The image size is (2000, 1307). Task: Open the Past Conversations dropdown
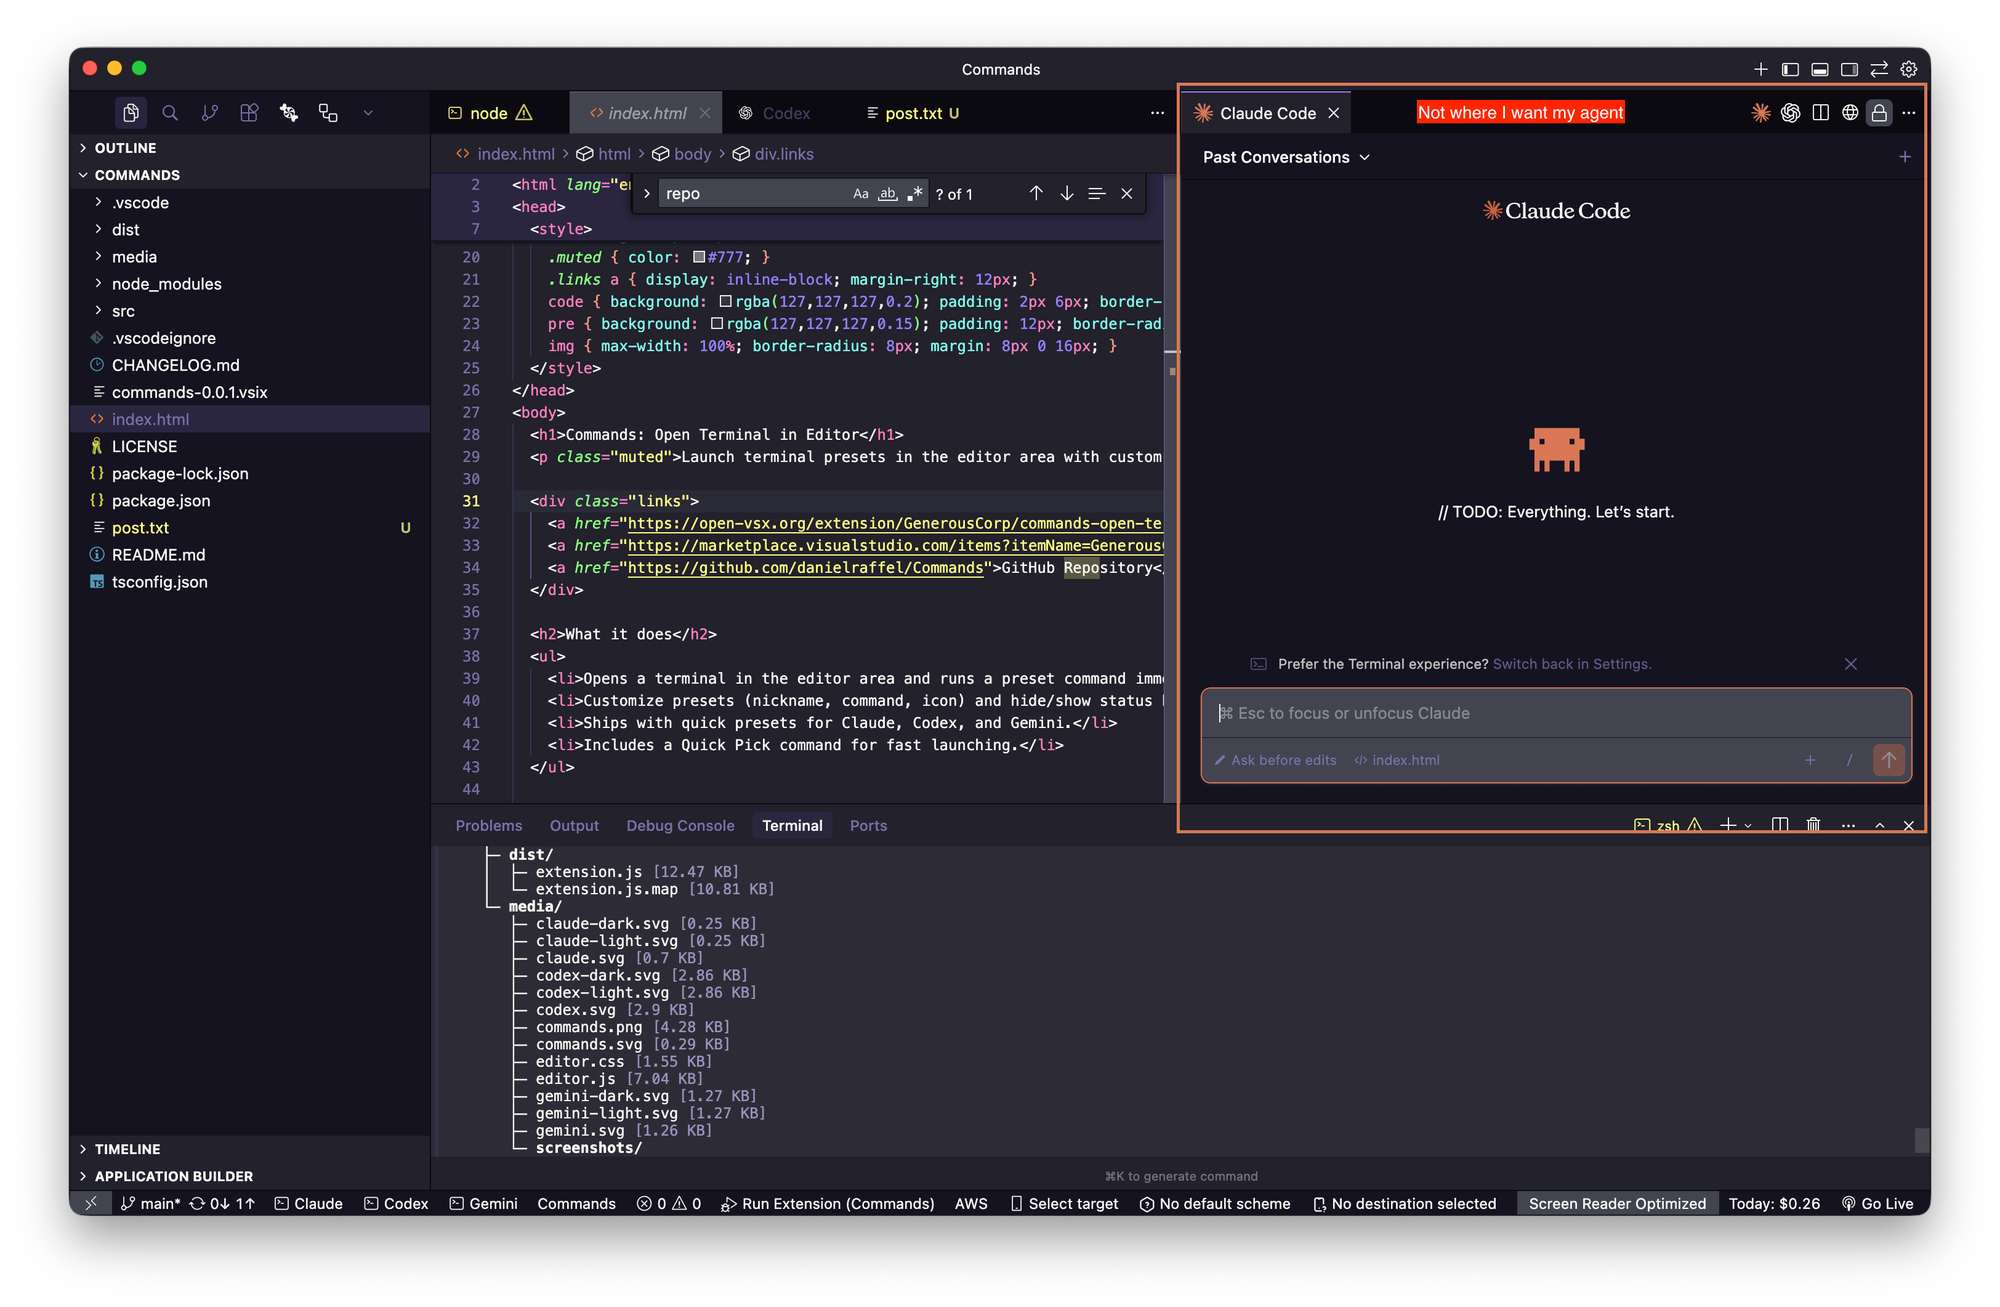click(1286, 157)
